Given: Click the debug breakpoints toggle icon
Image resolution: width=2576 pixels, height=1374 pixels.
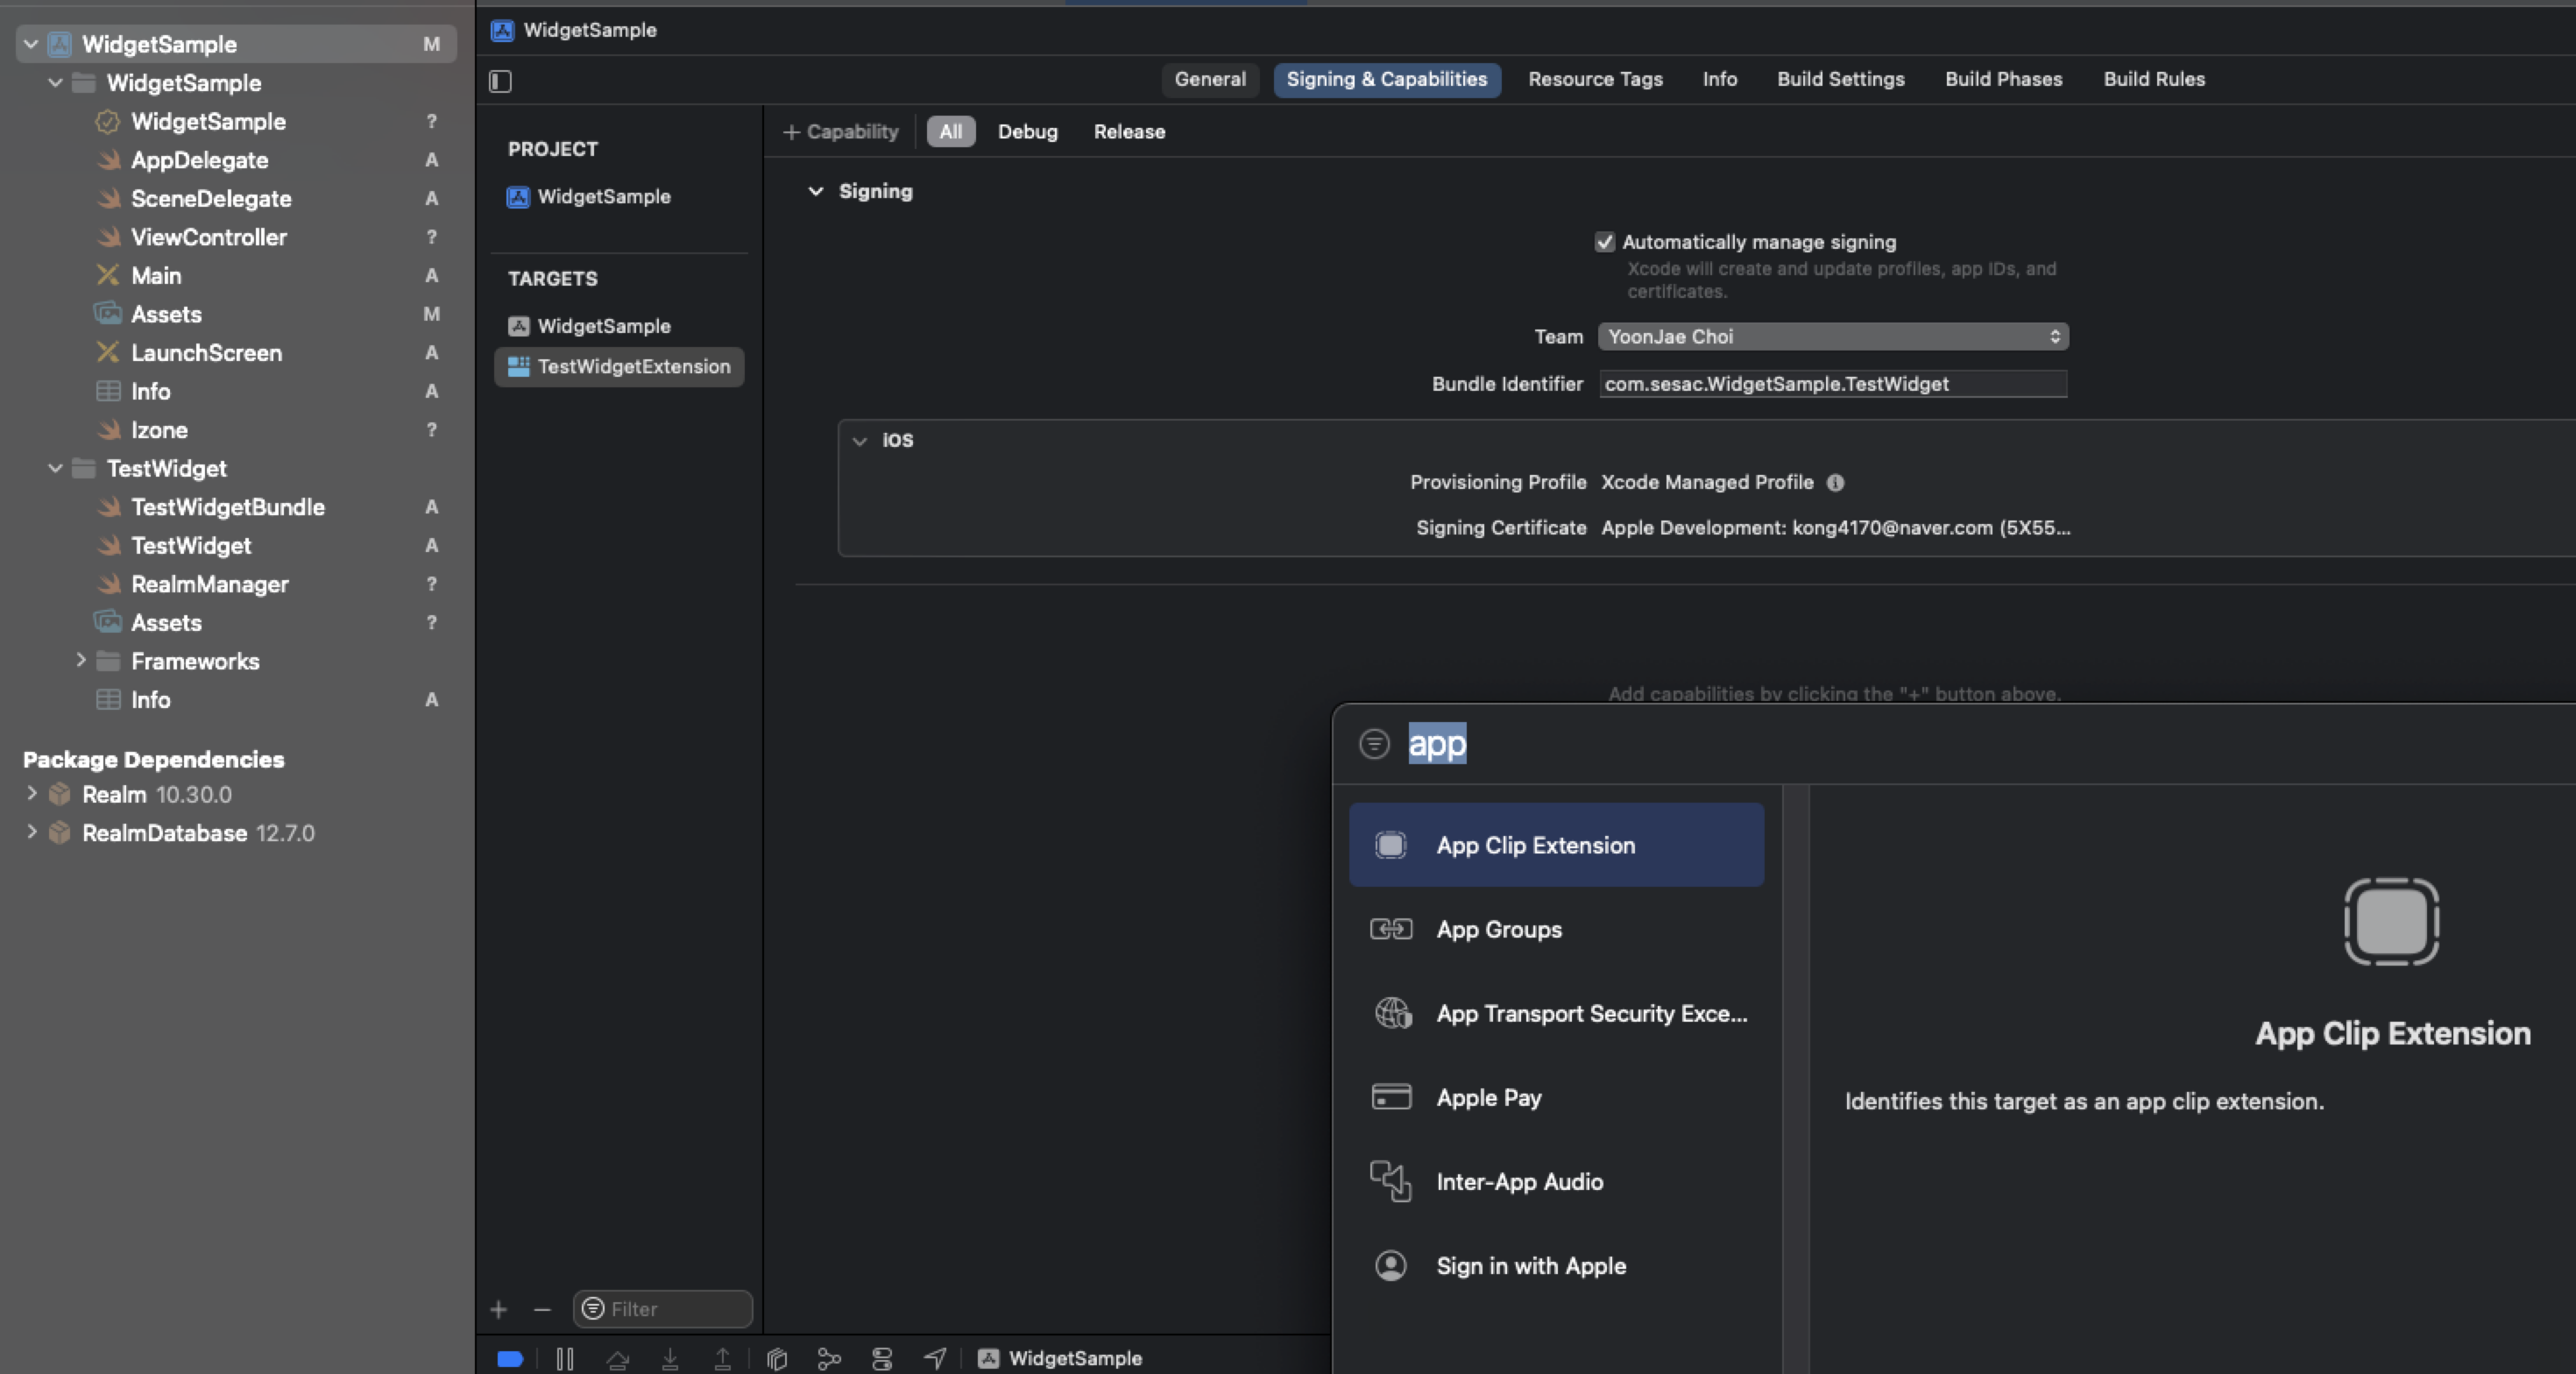Looking at the screenshot, I should coord(510,1358).
